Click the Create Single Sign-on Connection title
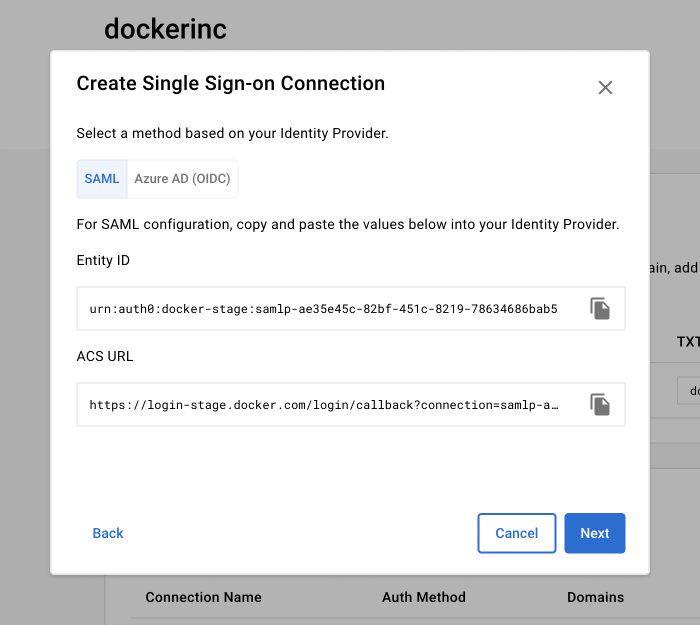The height and width of the screenshot is (625, 700). pyautogui.click(x=230, y=83)
